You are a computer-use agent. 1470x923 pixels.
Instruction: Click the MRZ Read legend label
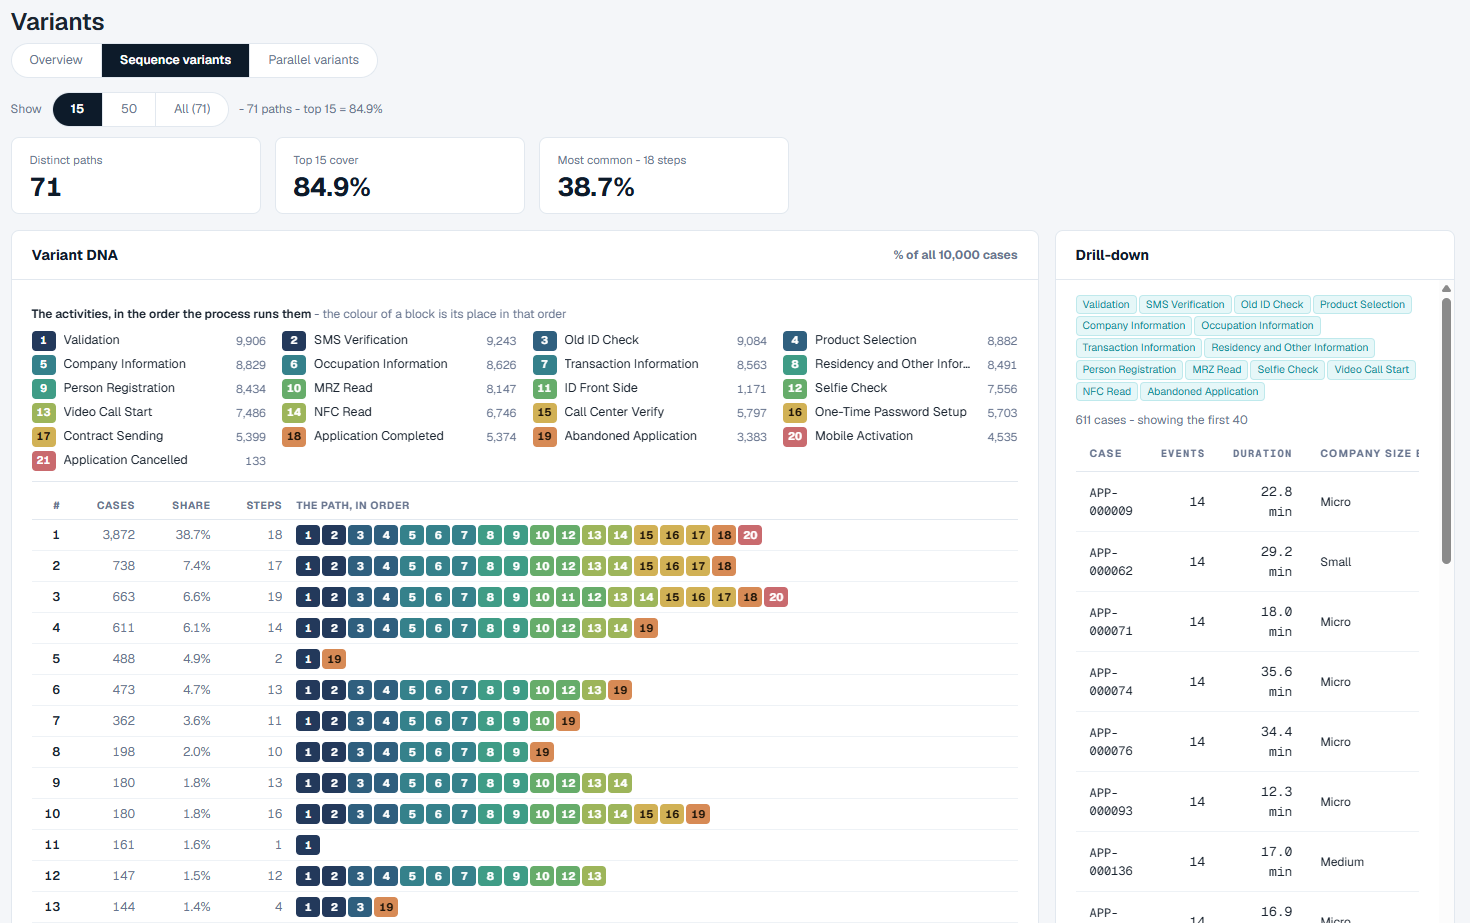[343, 388]
